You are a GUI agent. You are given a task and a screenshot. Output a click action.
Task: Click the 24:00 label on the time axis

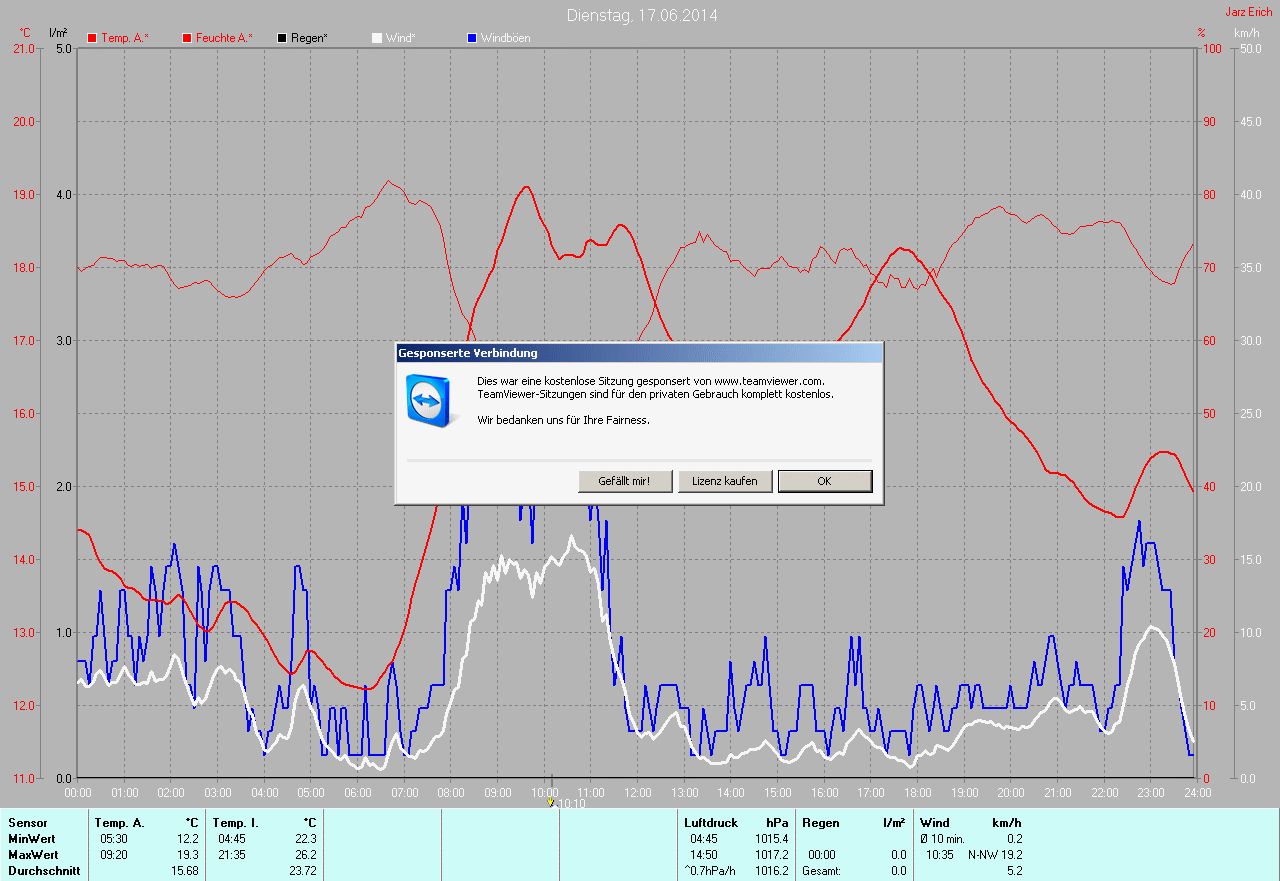click(x=1197, y=793)
